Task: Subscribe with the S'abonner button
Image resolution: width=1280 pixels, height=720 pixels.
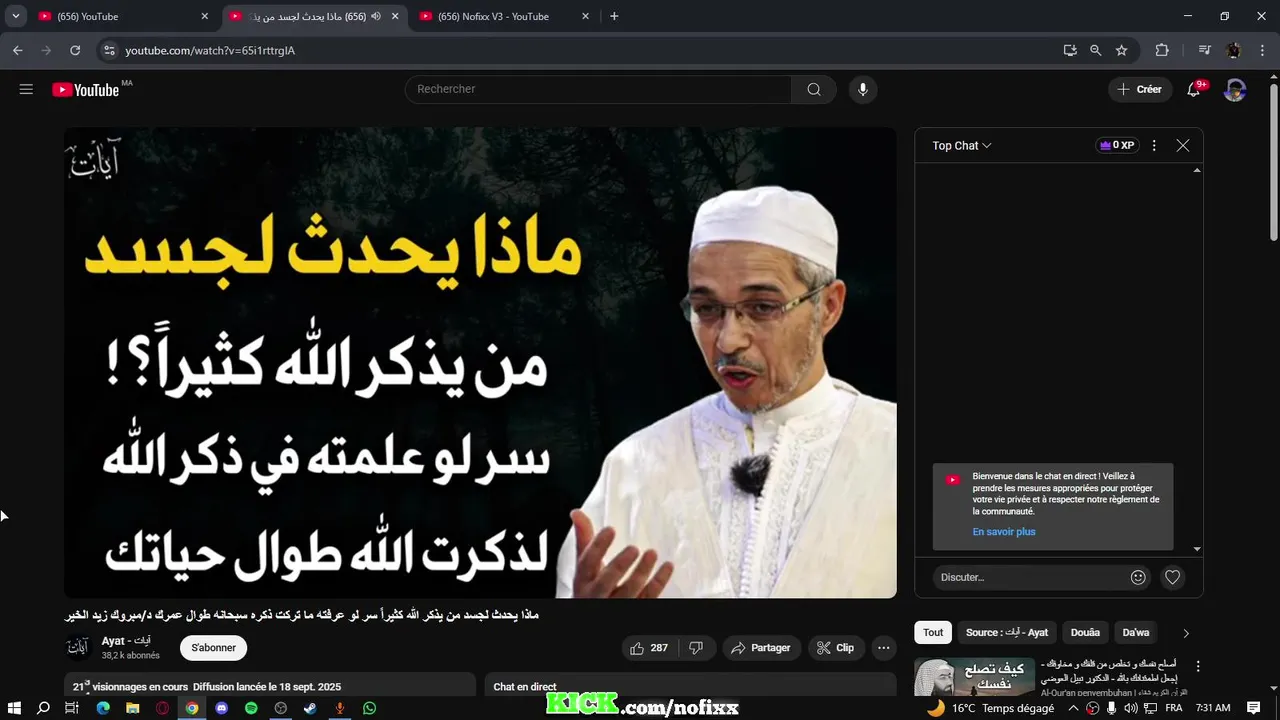Action: click(213, 648)
